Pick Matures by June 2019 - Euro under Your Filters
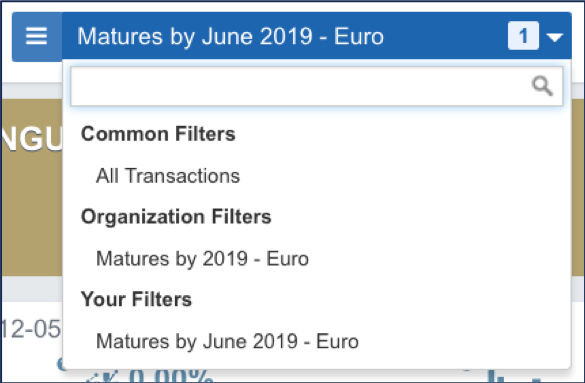This screenshot has width=585, height=383. [x=227, y=341]
